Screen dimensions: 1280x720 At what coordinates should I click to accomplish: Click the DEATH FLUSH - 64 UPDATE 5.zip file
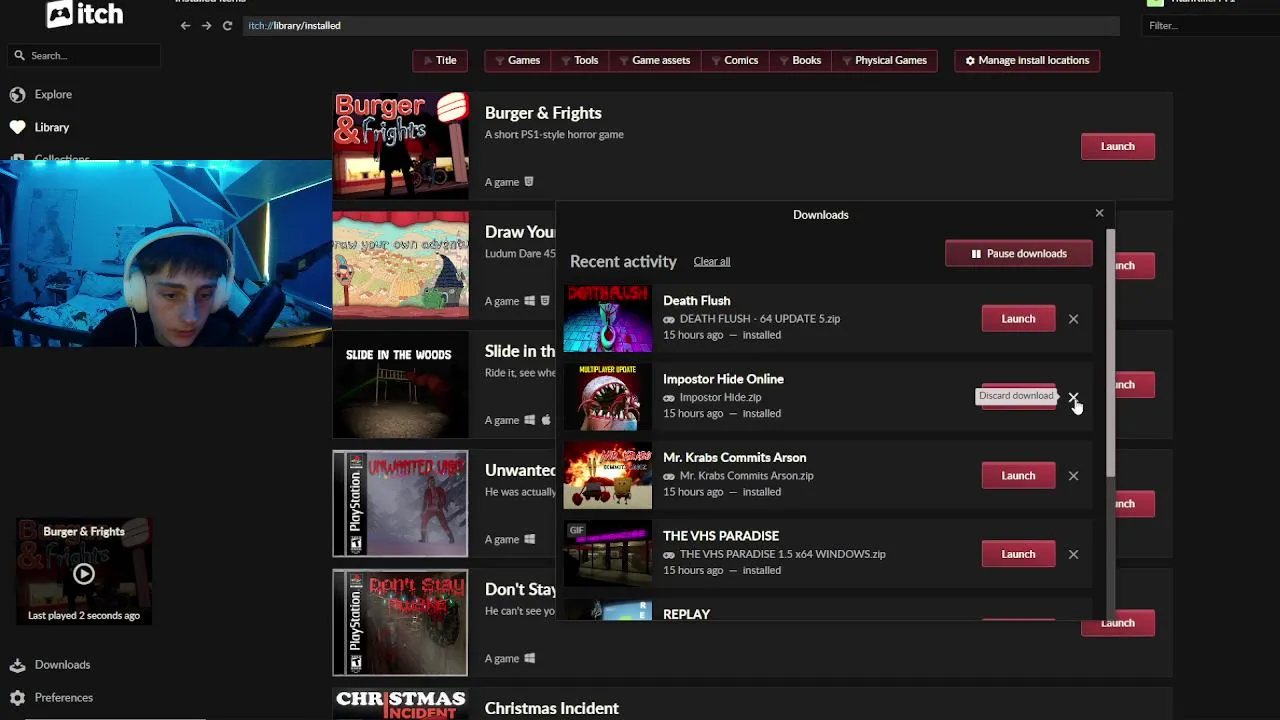point(760,318)
